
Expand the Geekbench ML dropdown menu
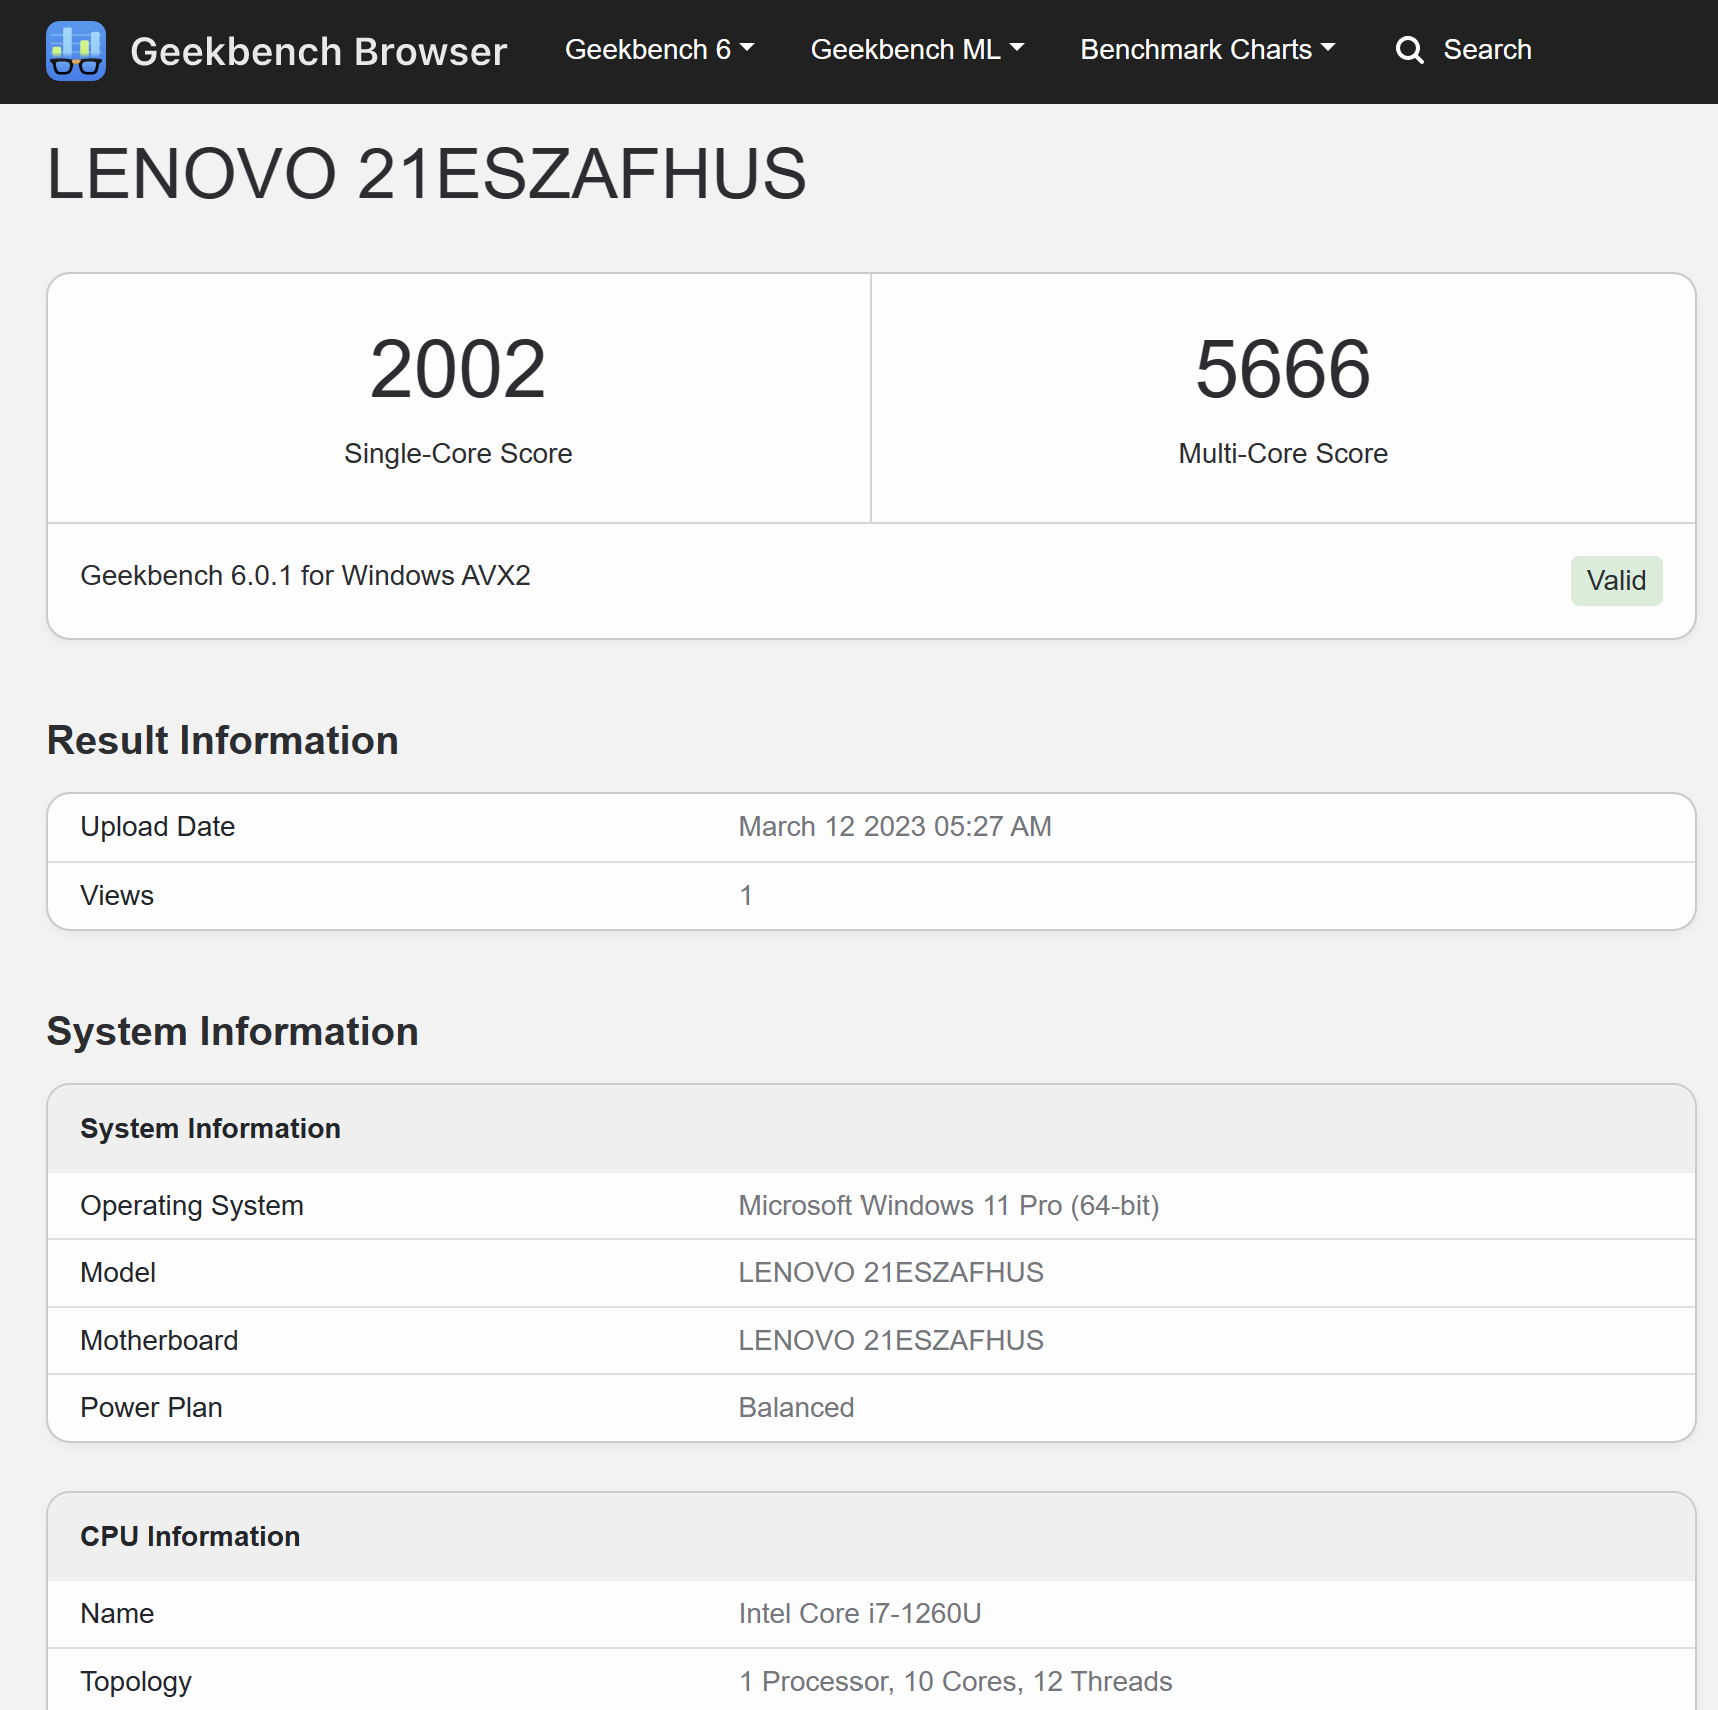(x=917, y=49)
